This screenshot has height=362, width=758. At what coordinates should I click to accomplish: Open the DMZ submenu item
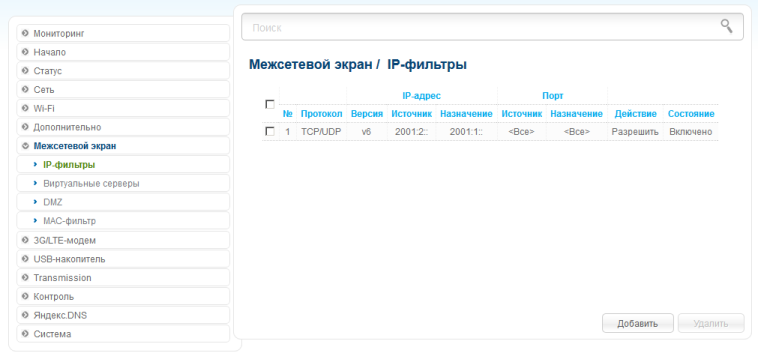(x=123, y=203)
